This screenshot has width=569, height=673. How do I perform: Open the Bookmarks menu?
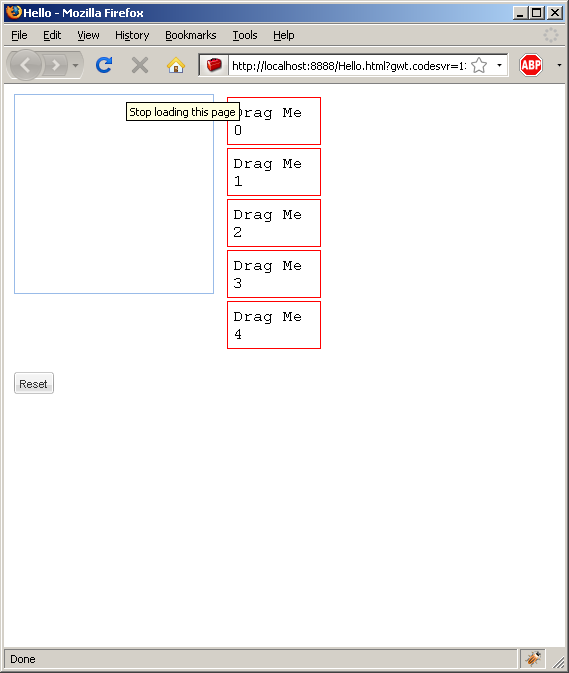coord(191,35)
